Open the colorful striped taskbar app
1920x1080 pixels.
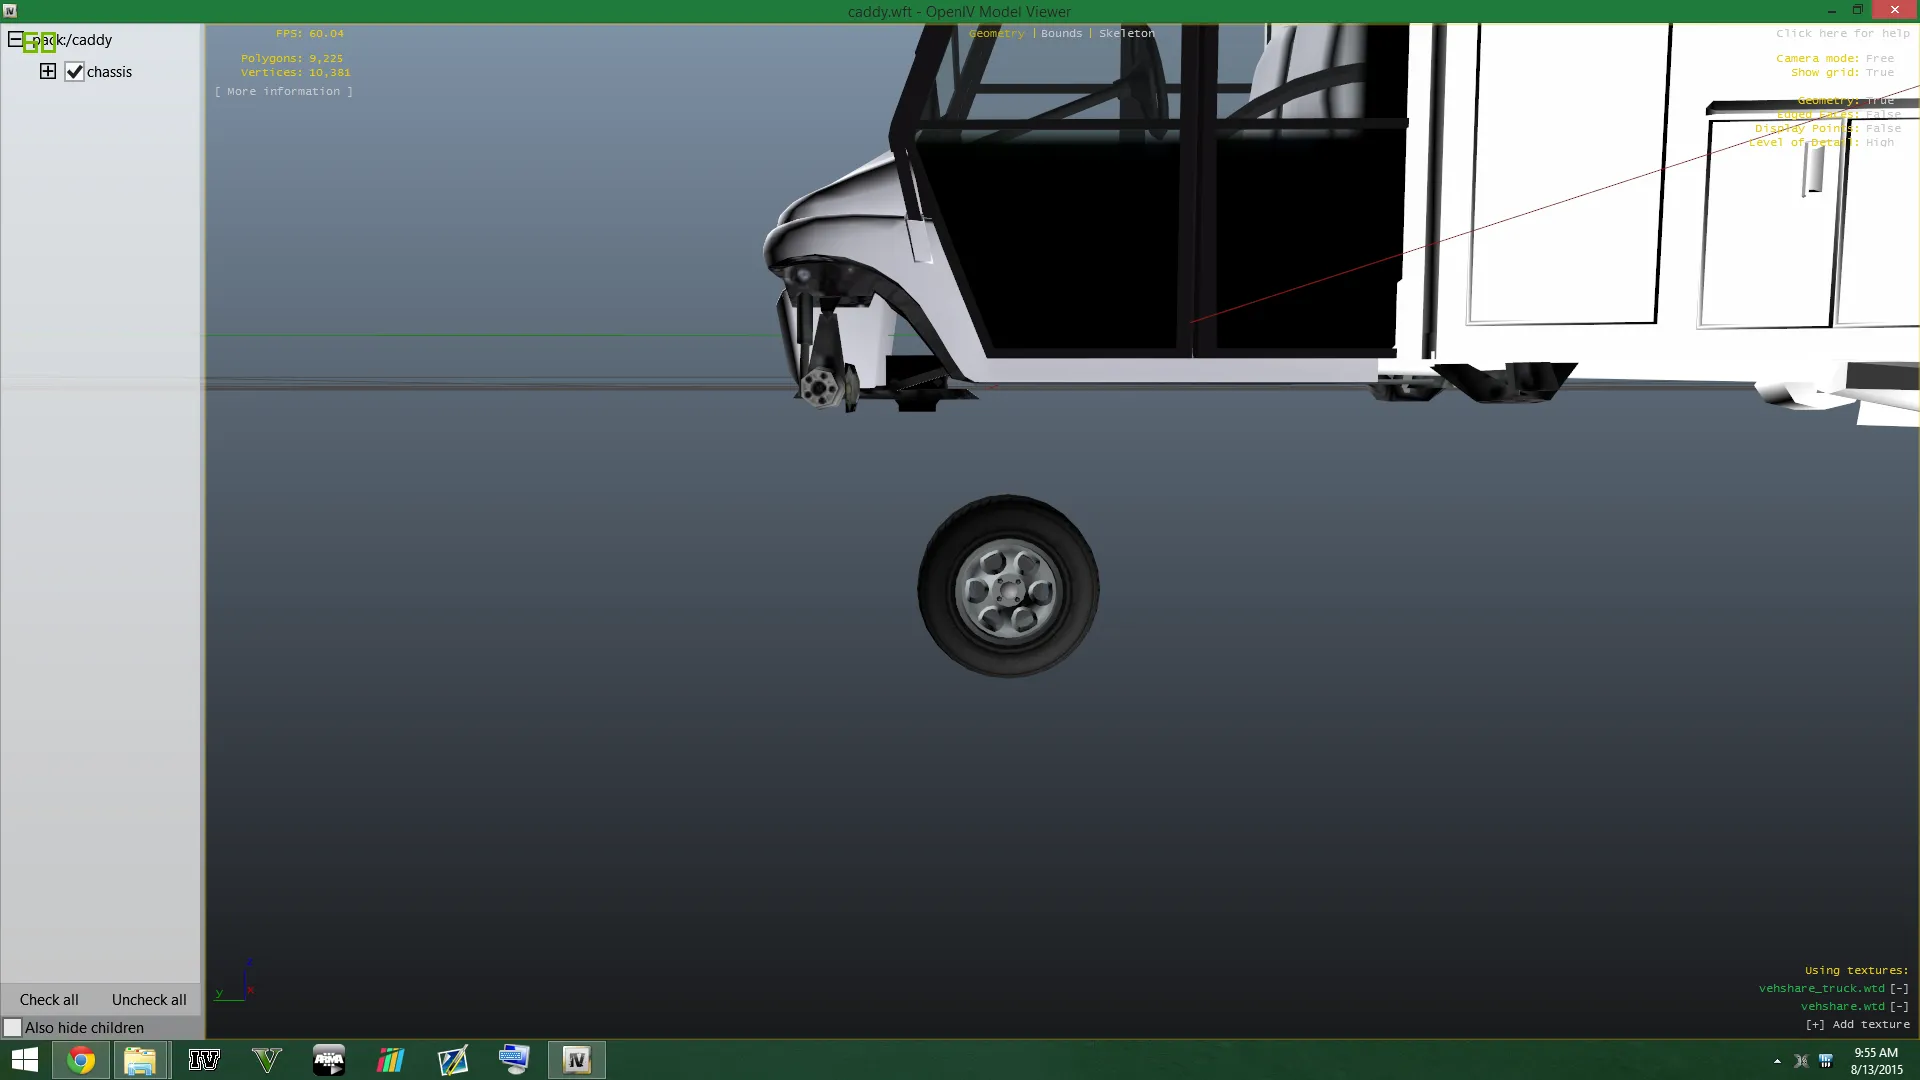tap(390, 1060)
